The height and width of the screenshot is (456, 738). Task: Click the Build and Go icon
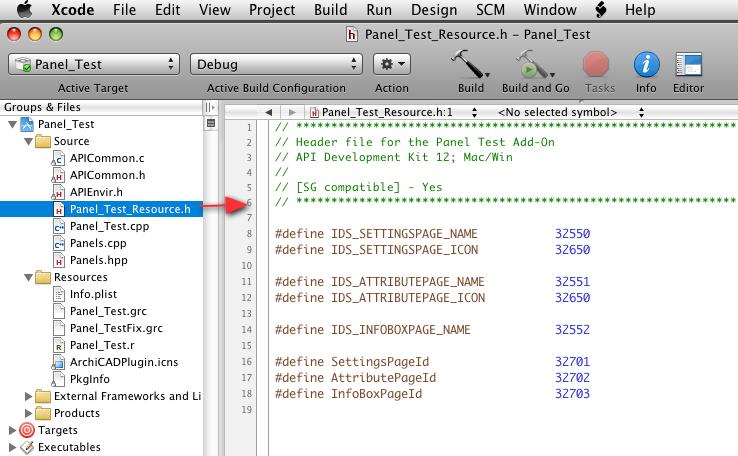click(x=534, y=64)
